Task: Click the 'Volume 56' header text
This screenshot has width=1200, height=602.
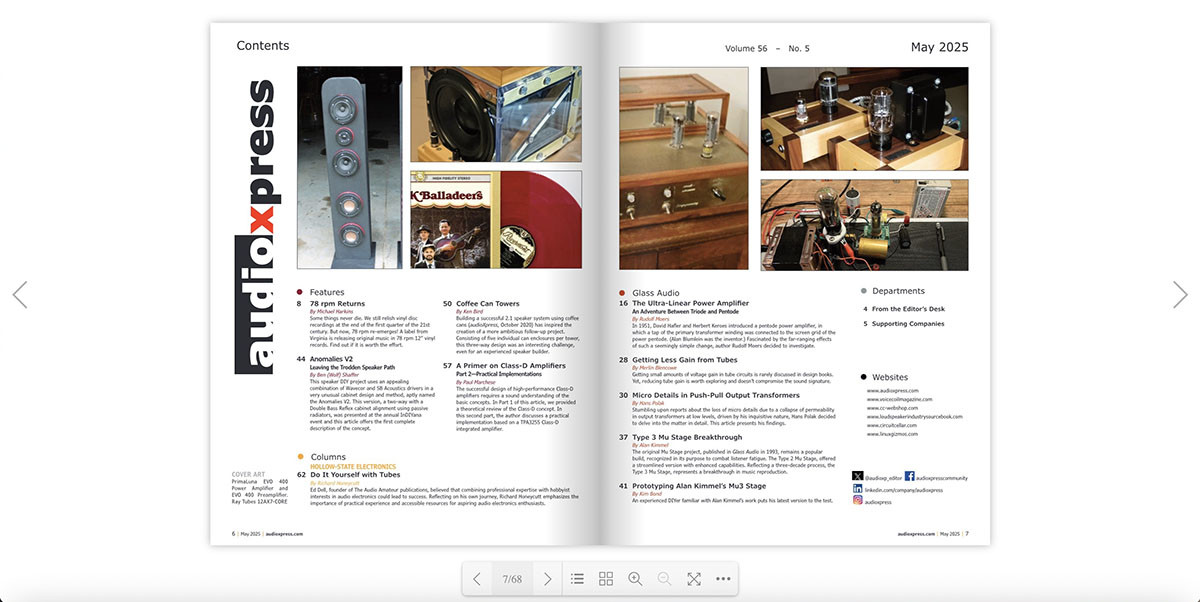Action: [x=746, y=48]
